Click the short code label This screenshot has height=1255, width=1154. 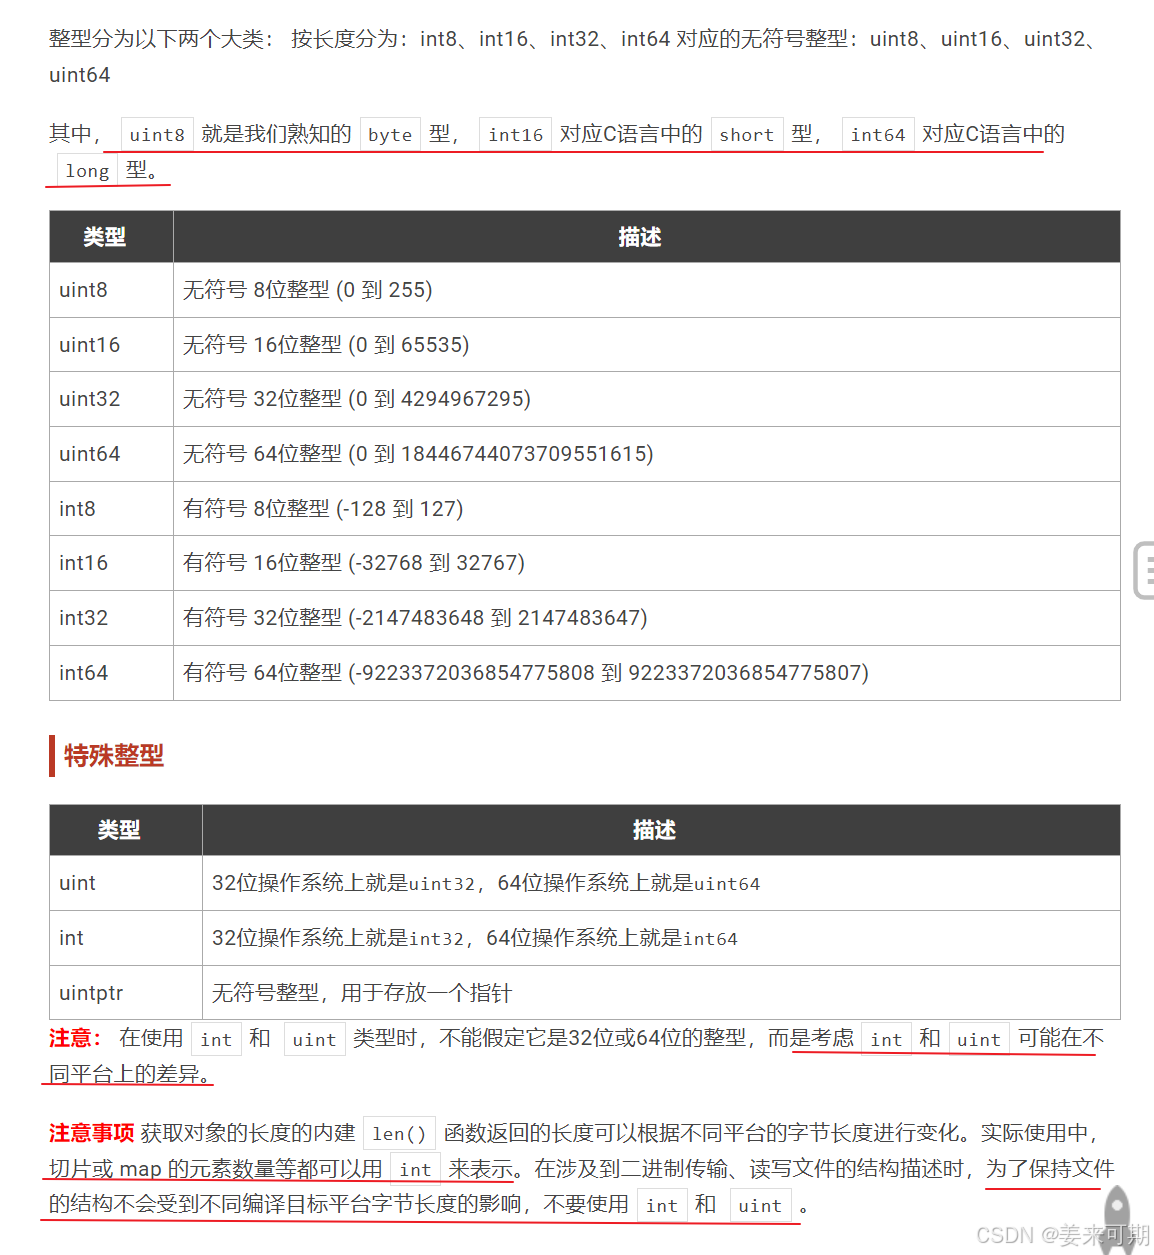[747, 134]
